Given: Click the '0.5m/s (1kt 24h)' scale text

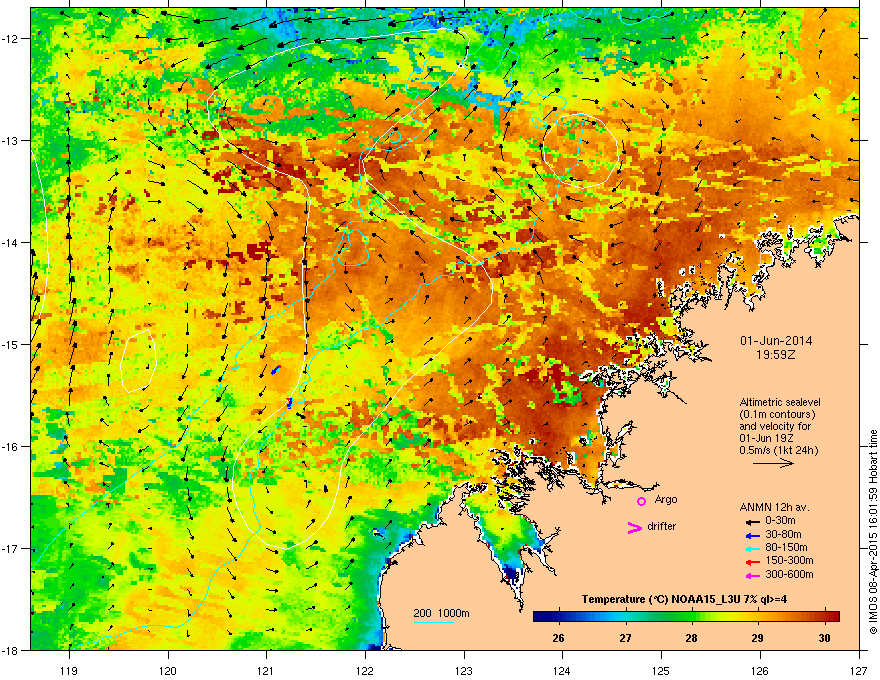Looking at the screenshot, I should (778, 450).
